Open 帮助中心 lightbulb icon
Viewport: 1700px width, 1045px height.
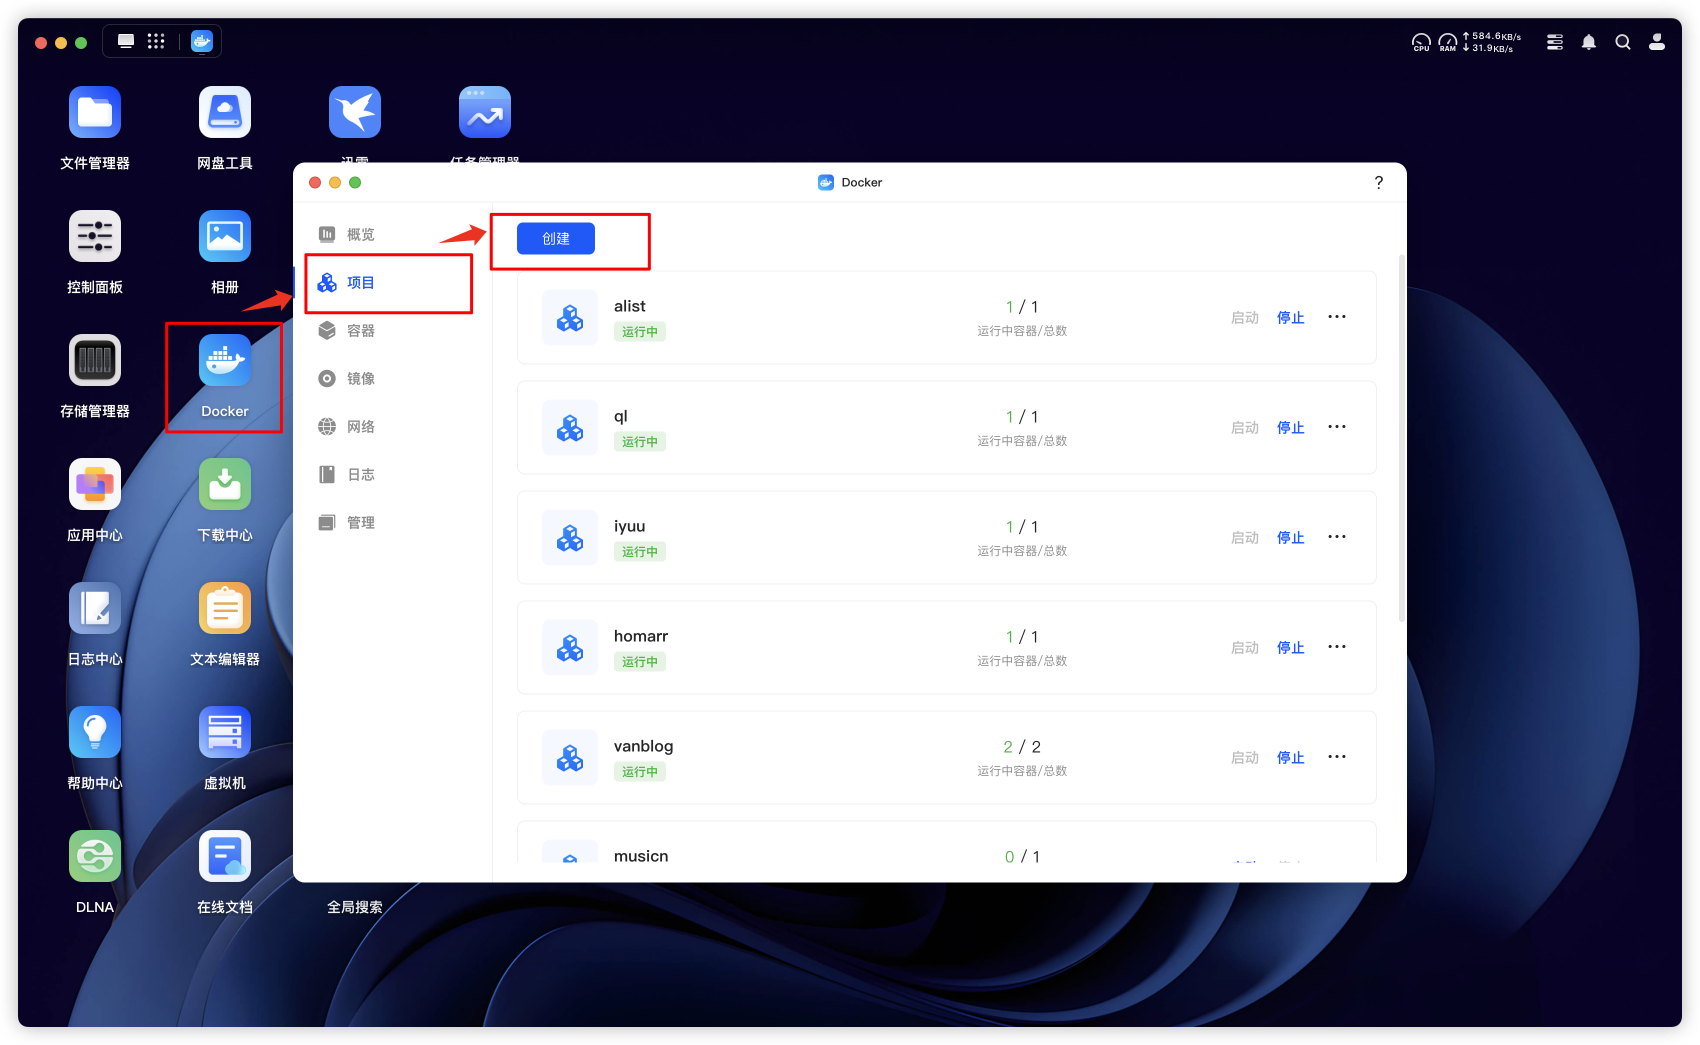coord(95,732)
